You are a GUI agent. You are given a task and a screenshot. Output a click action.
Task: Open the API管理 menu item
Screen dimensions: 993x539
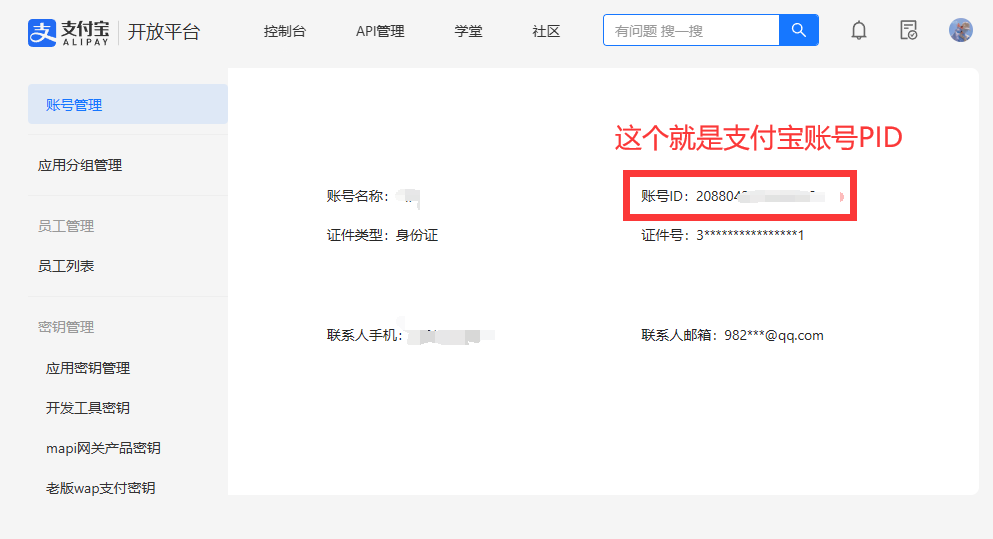click(x=380, y=31)
